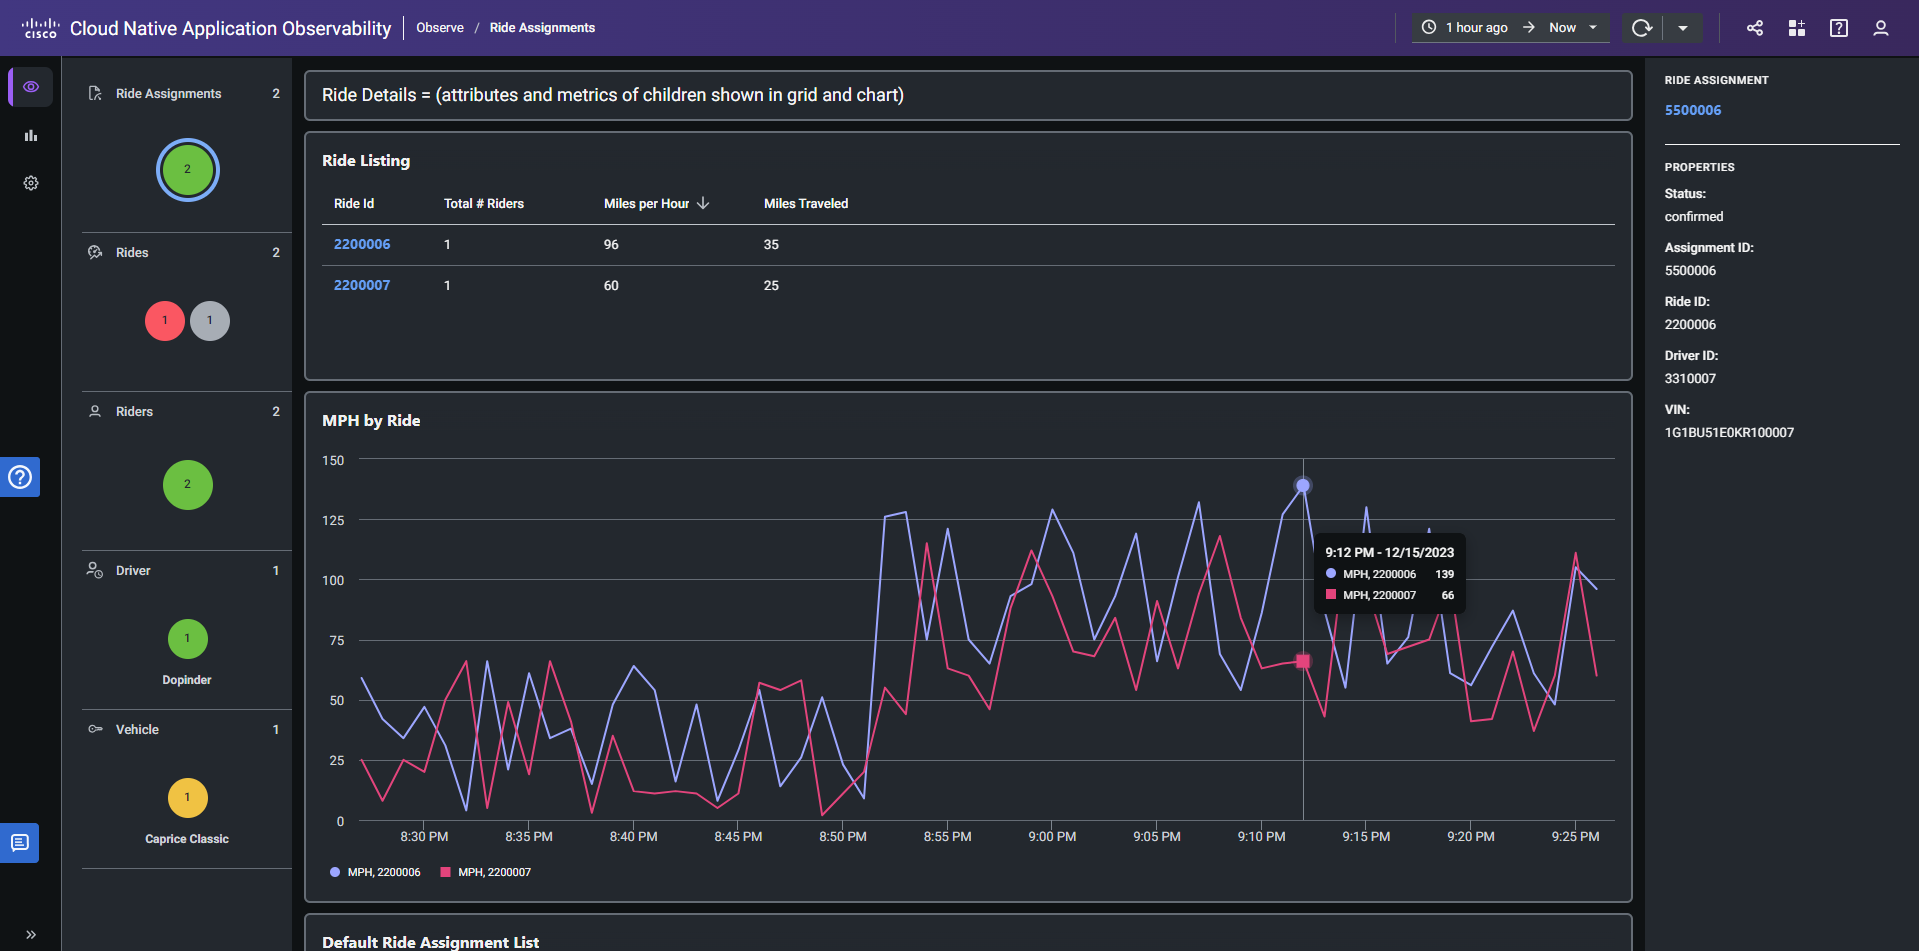This screenshot has height=951, width=1919.
Task: Open the blue feedback chat button
Action: click(20, 843)
